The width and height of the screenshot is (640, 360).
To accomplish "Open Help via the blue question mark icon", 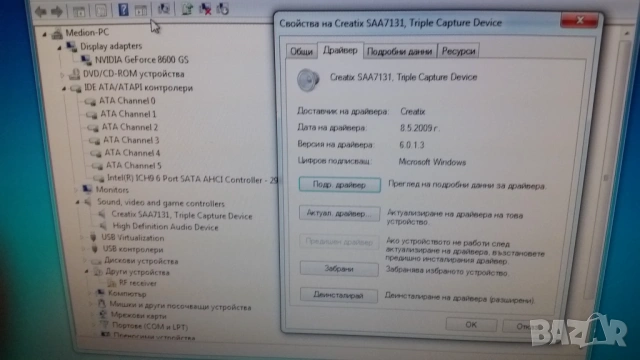I will click(123, 9).
